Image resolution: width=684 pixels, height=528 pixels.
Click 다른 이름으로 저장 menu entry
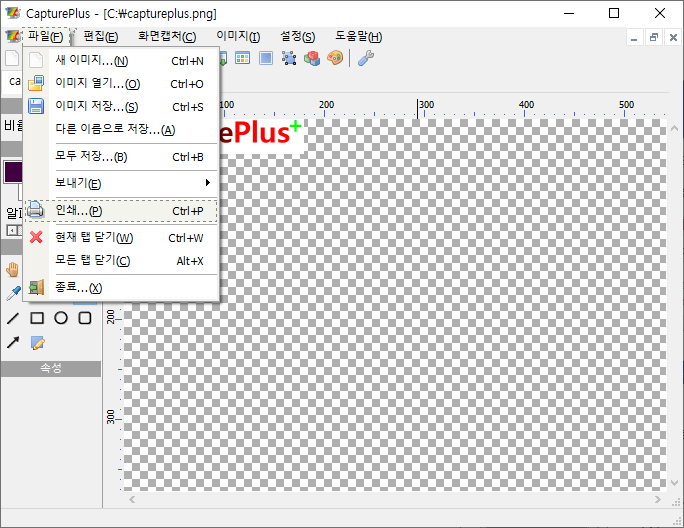pyautogui.click(x=114, y=129)
